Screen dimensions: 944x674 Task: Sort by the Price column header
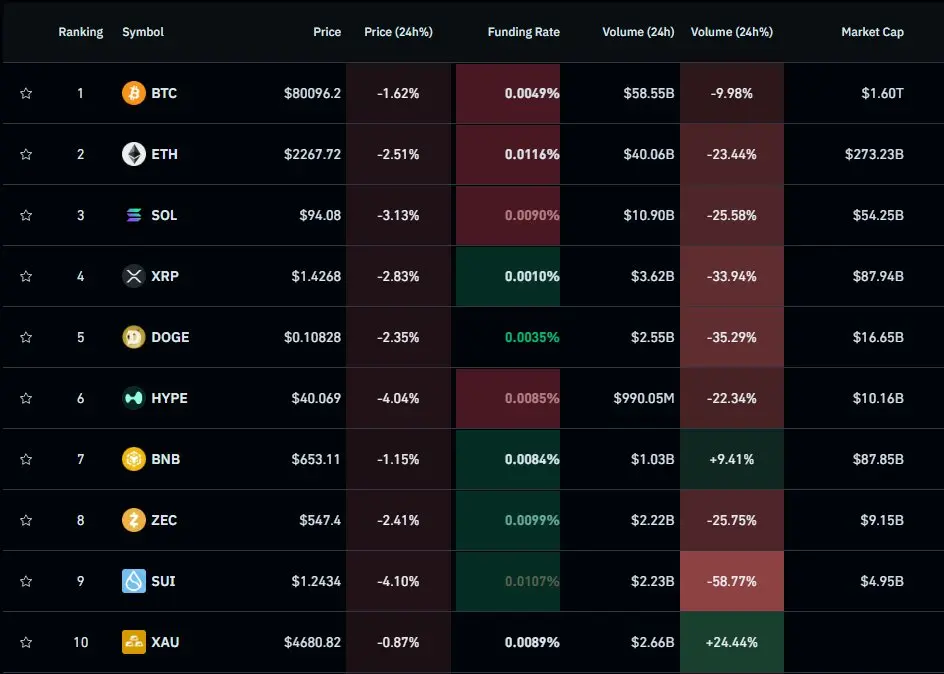(327, 32)
